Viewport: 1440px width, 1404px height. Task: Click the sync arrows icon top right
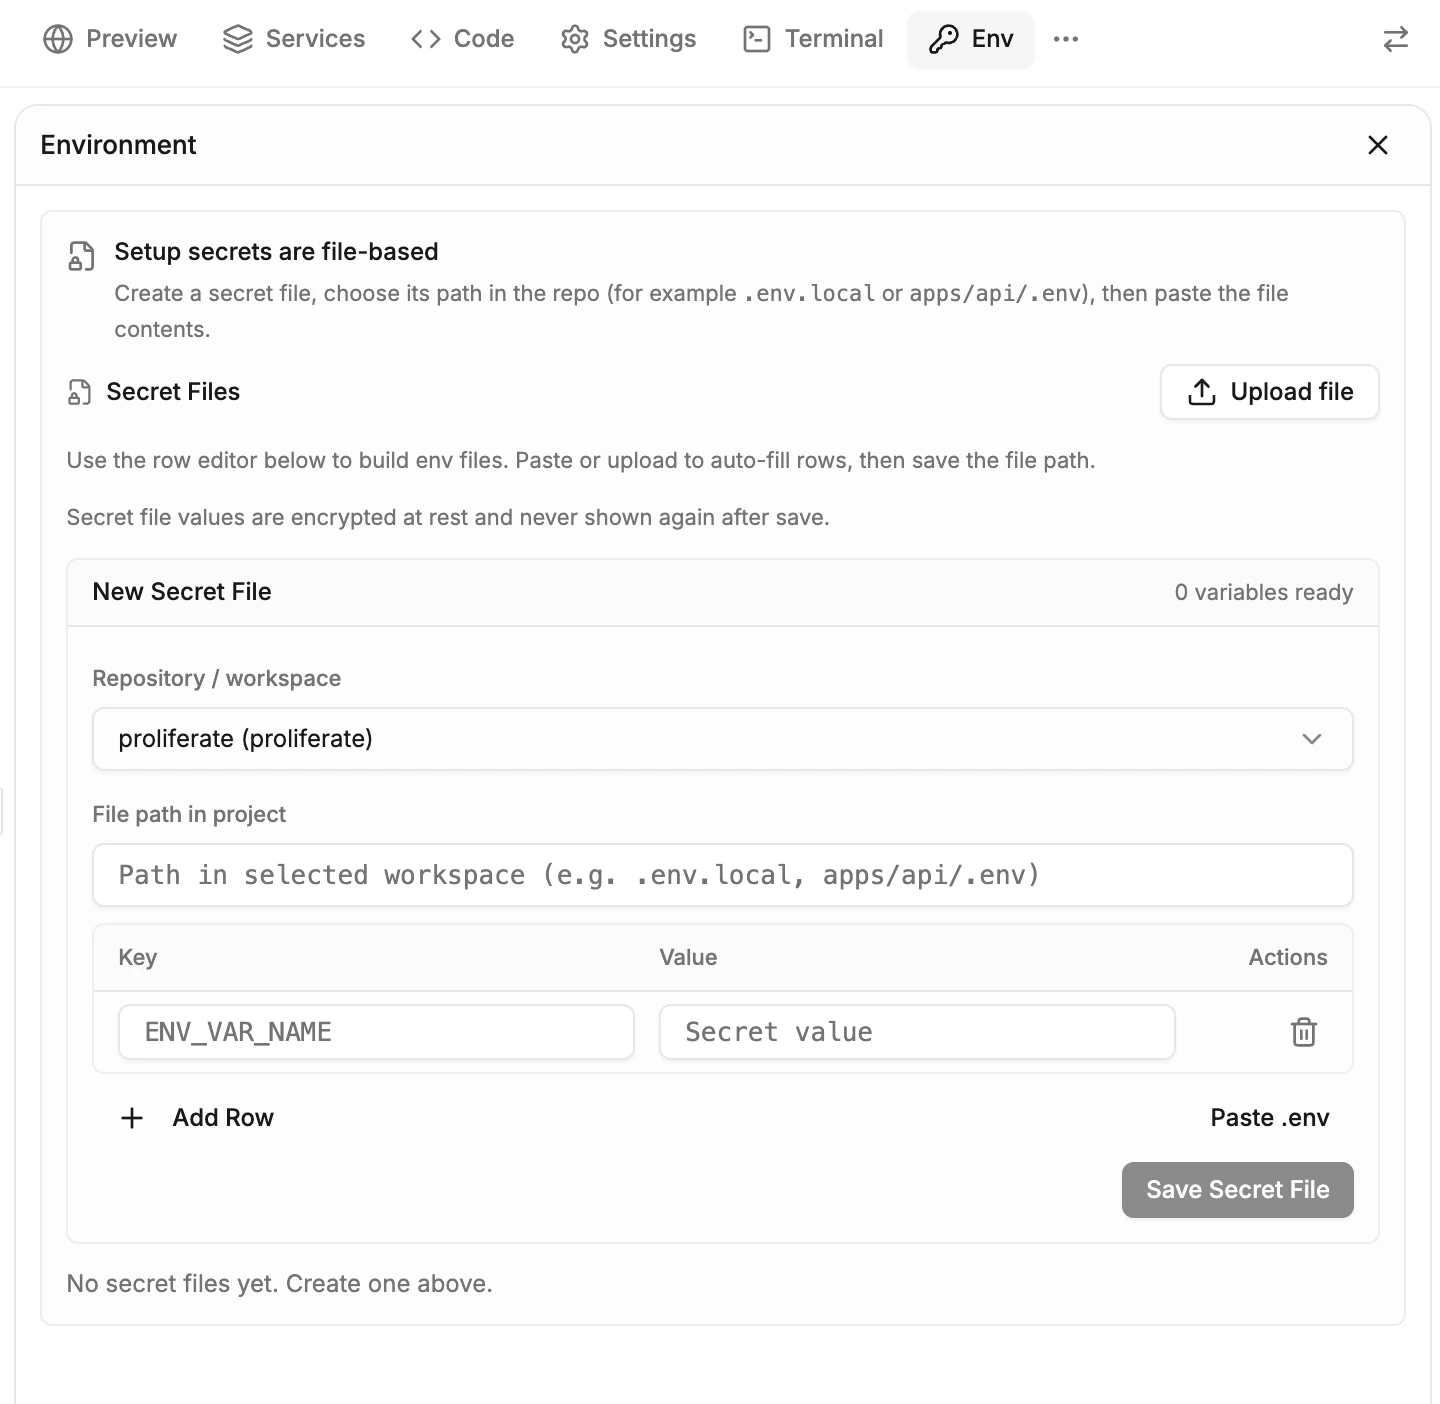pos(1394,39)
